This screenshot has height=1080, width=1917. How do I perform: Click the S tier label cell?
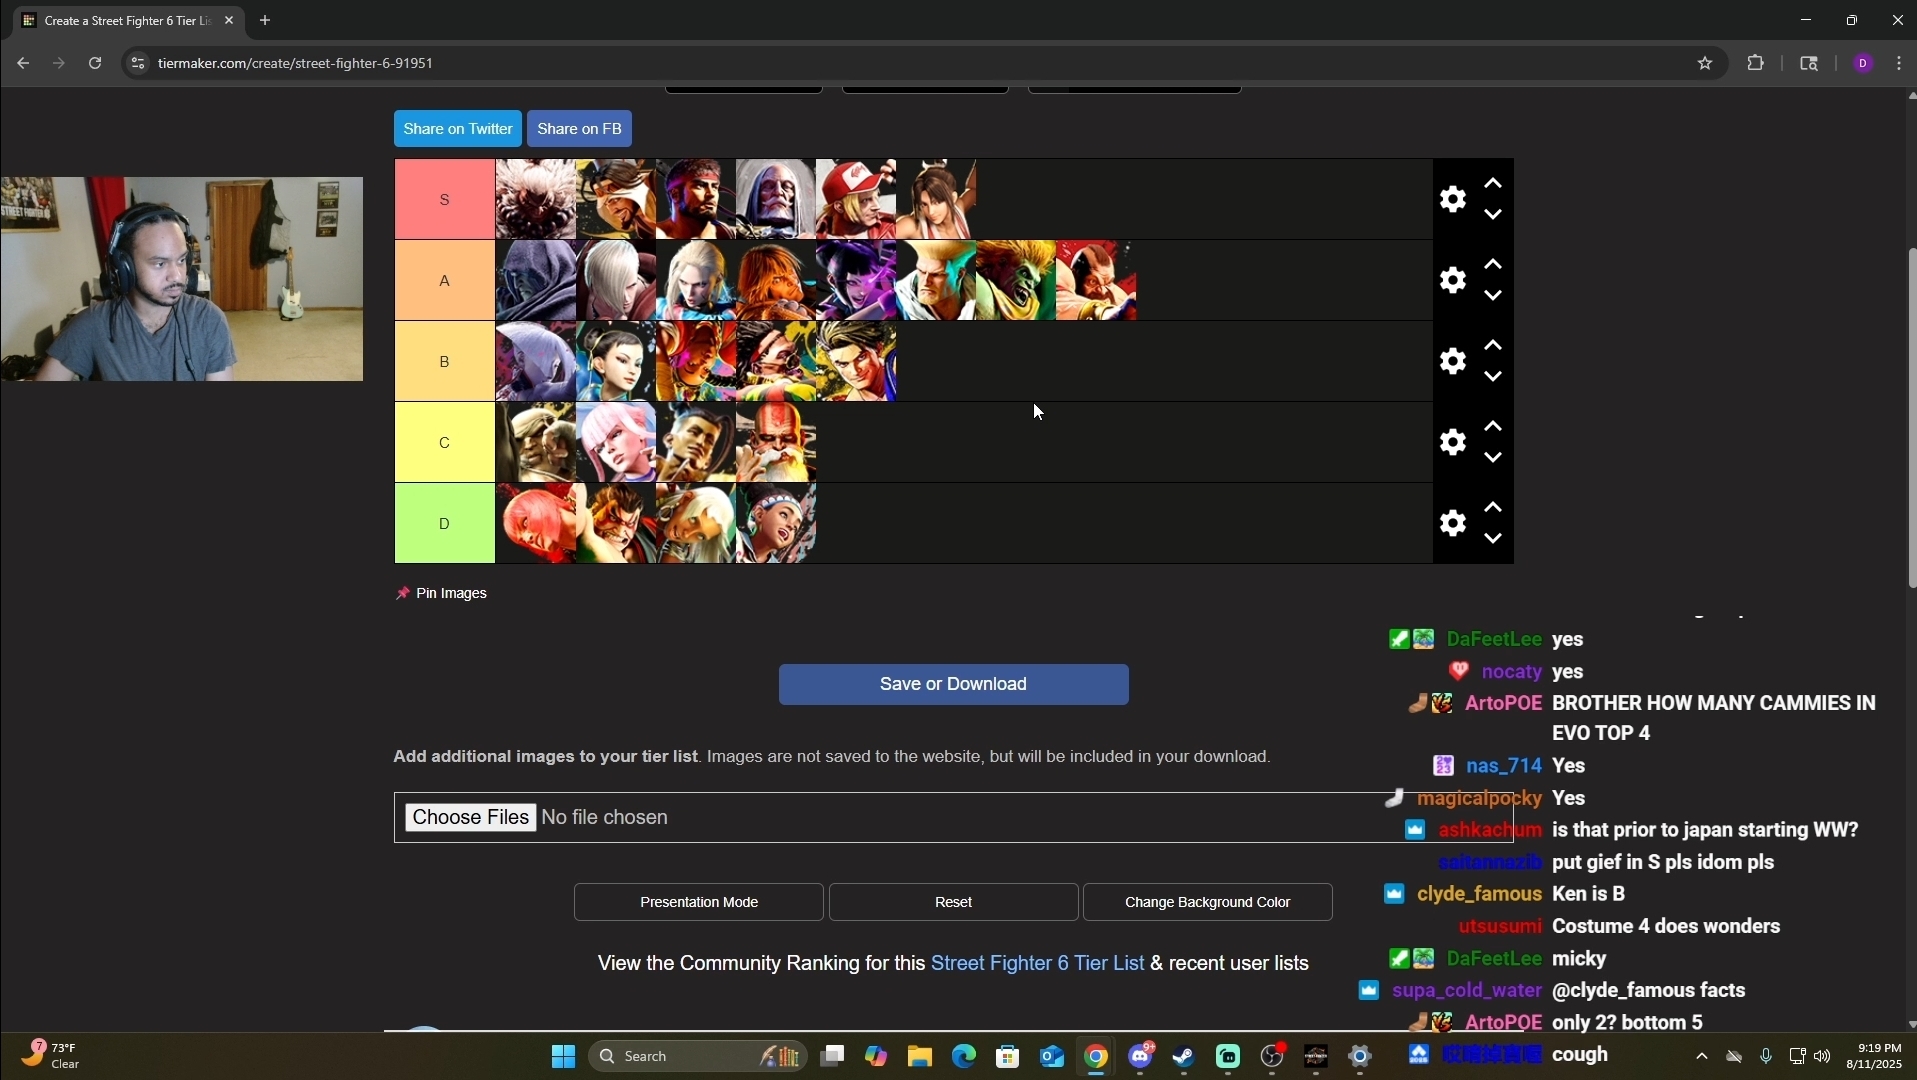pyautogui.click(x=445, y=199)
